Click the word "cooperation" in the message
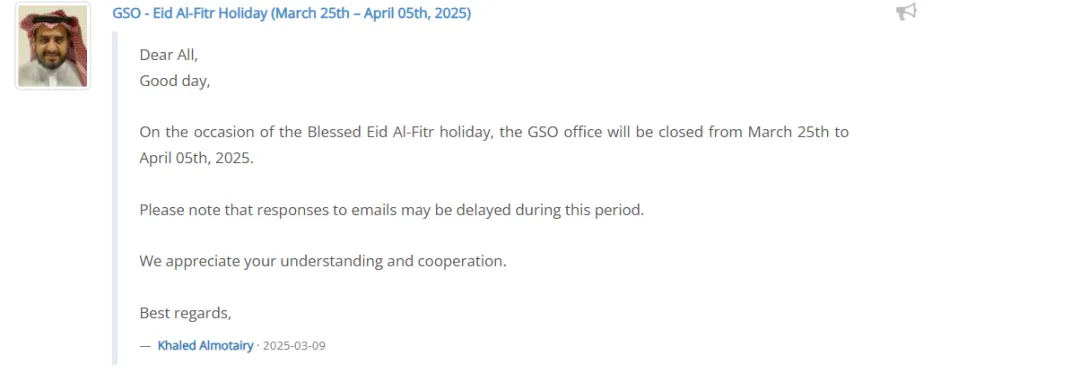Viewport: 1080px width, 390px height. coord(459,262)
